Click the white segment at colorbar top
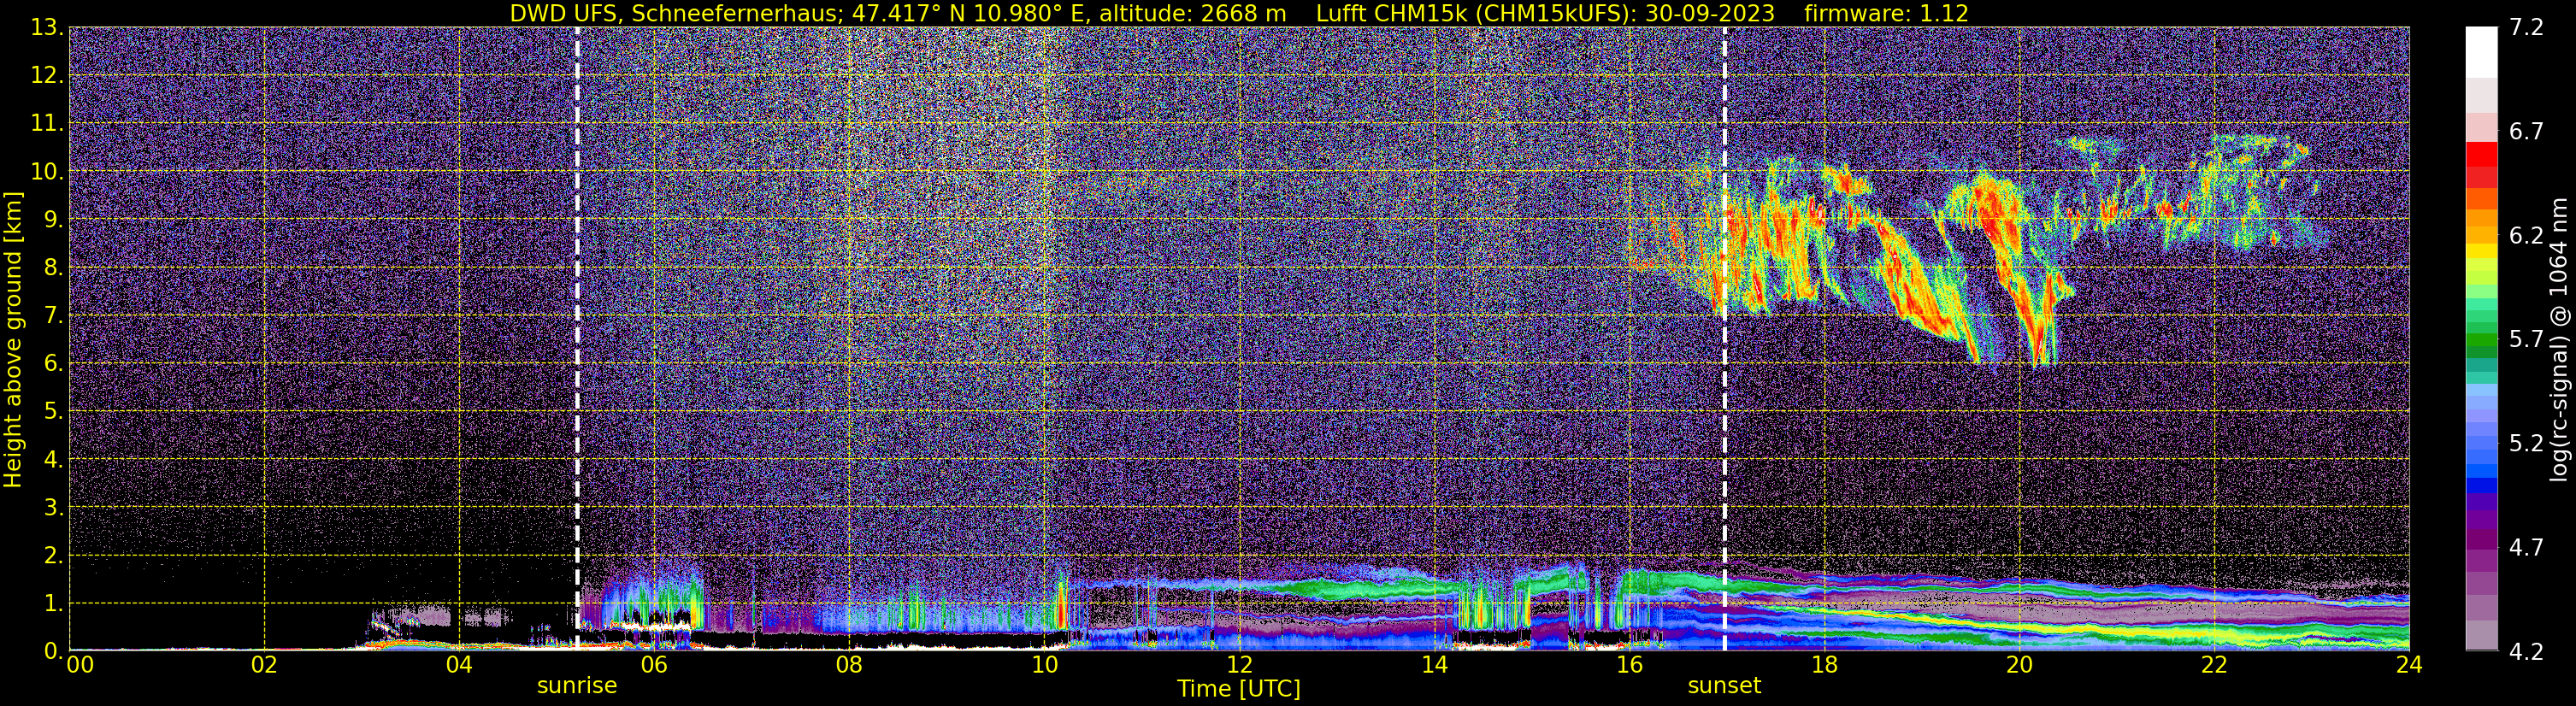The height and width of the screenshot is (706, 2576). pos(2481,52)
